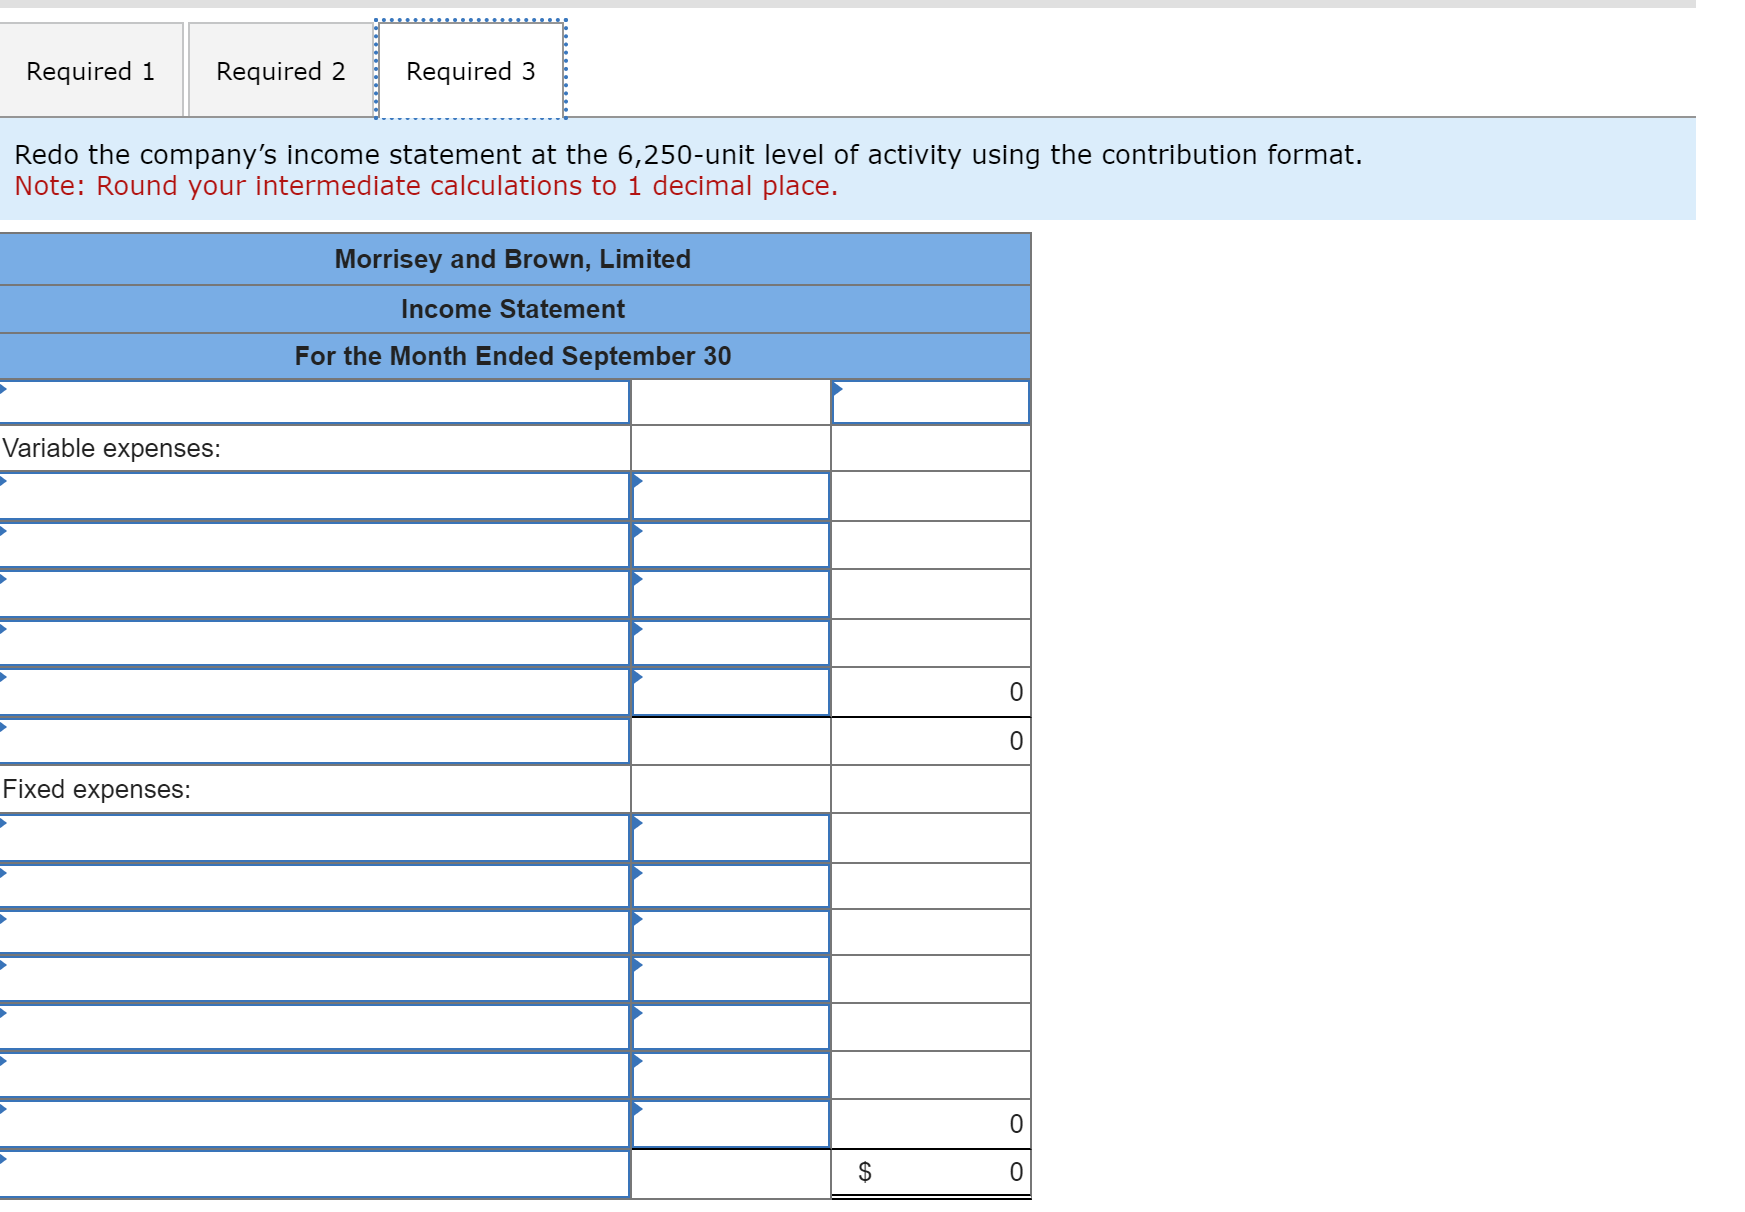This screenshot has width=1745, height=1212.
Task: Click the fifth variable expense amount field
Action: [x=731, y=692]
